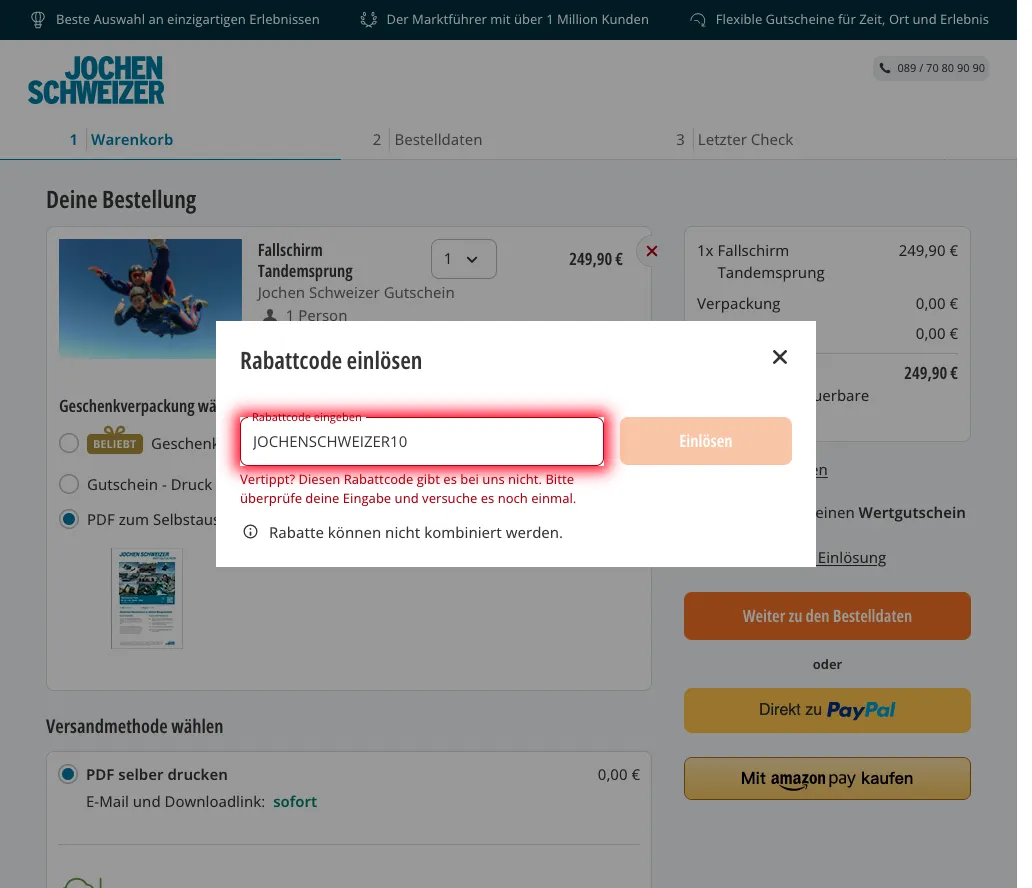Image resolution: width=1032 pixels, height=888 pixels.
Task: Click the icon beside Flexible Gutscheine text
Action: [698, 20]
